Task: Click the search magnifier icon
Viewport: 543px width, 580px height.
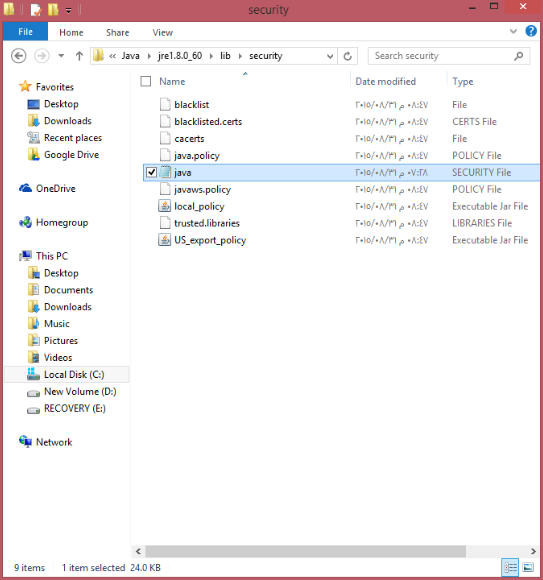Action: pos(519,56)
